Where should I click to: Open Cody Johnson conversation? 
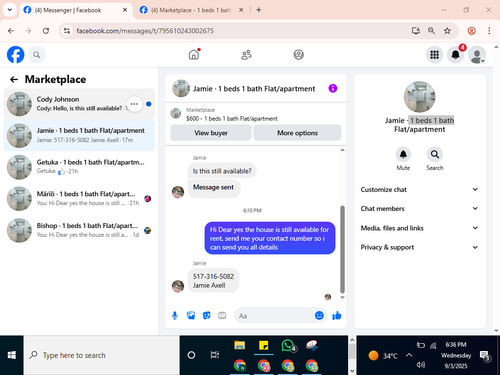tap(79, 104)
